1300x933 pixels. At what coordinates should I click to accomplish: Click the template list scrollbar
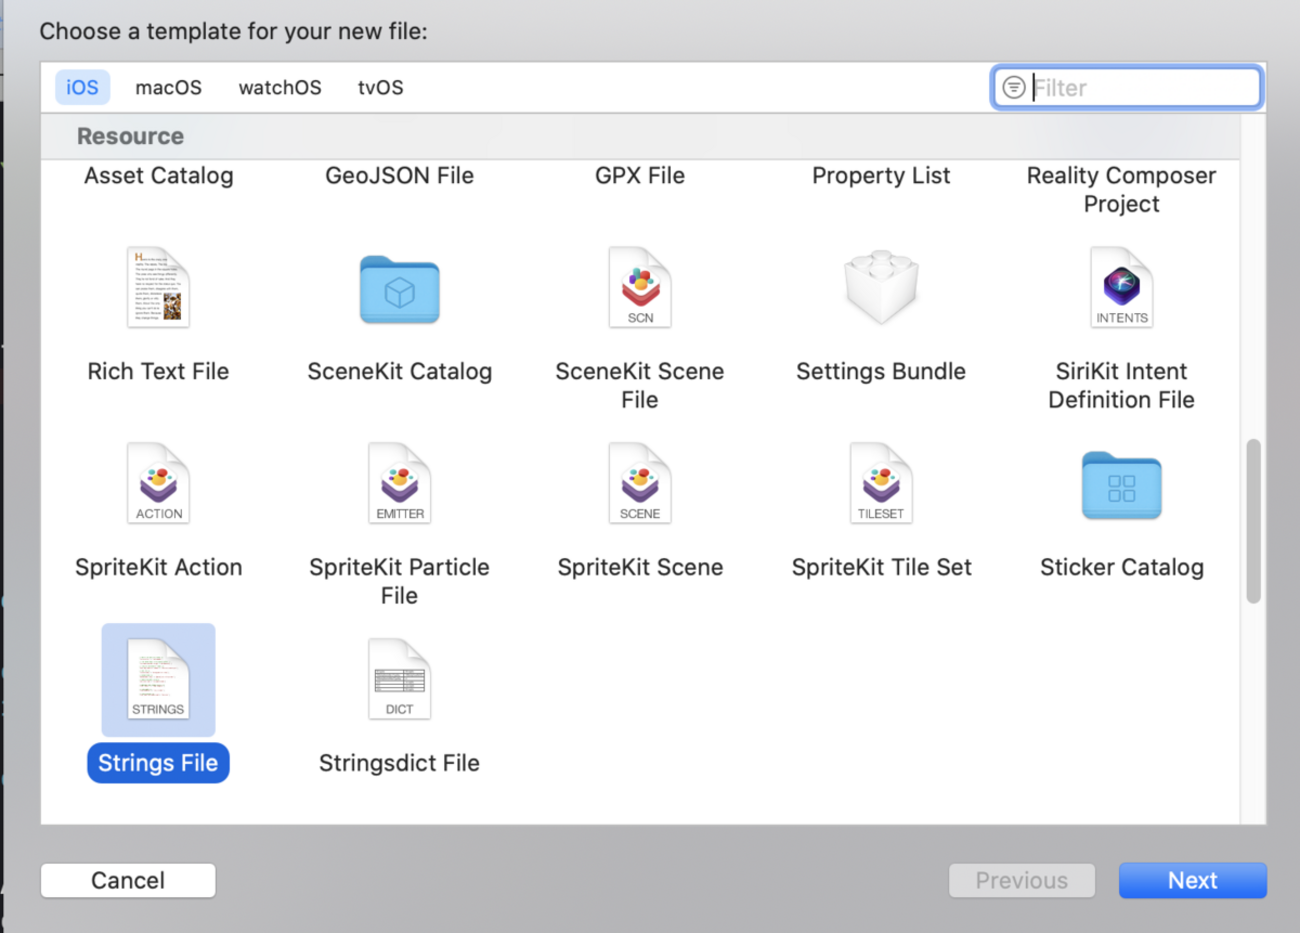click(x=1253, y=520)
